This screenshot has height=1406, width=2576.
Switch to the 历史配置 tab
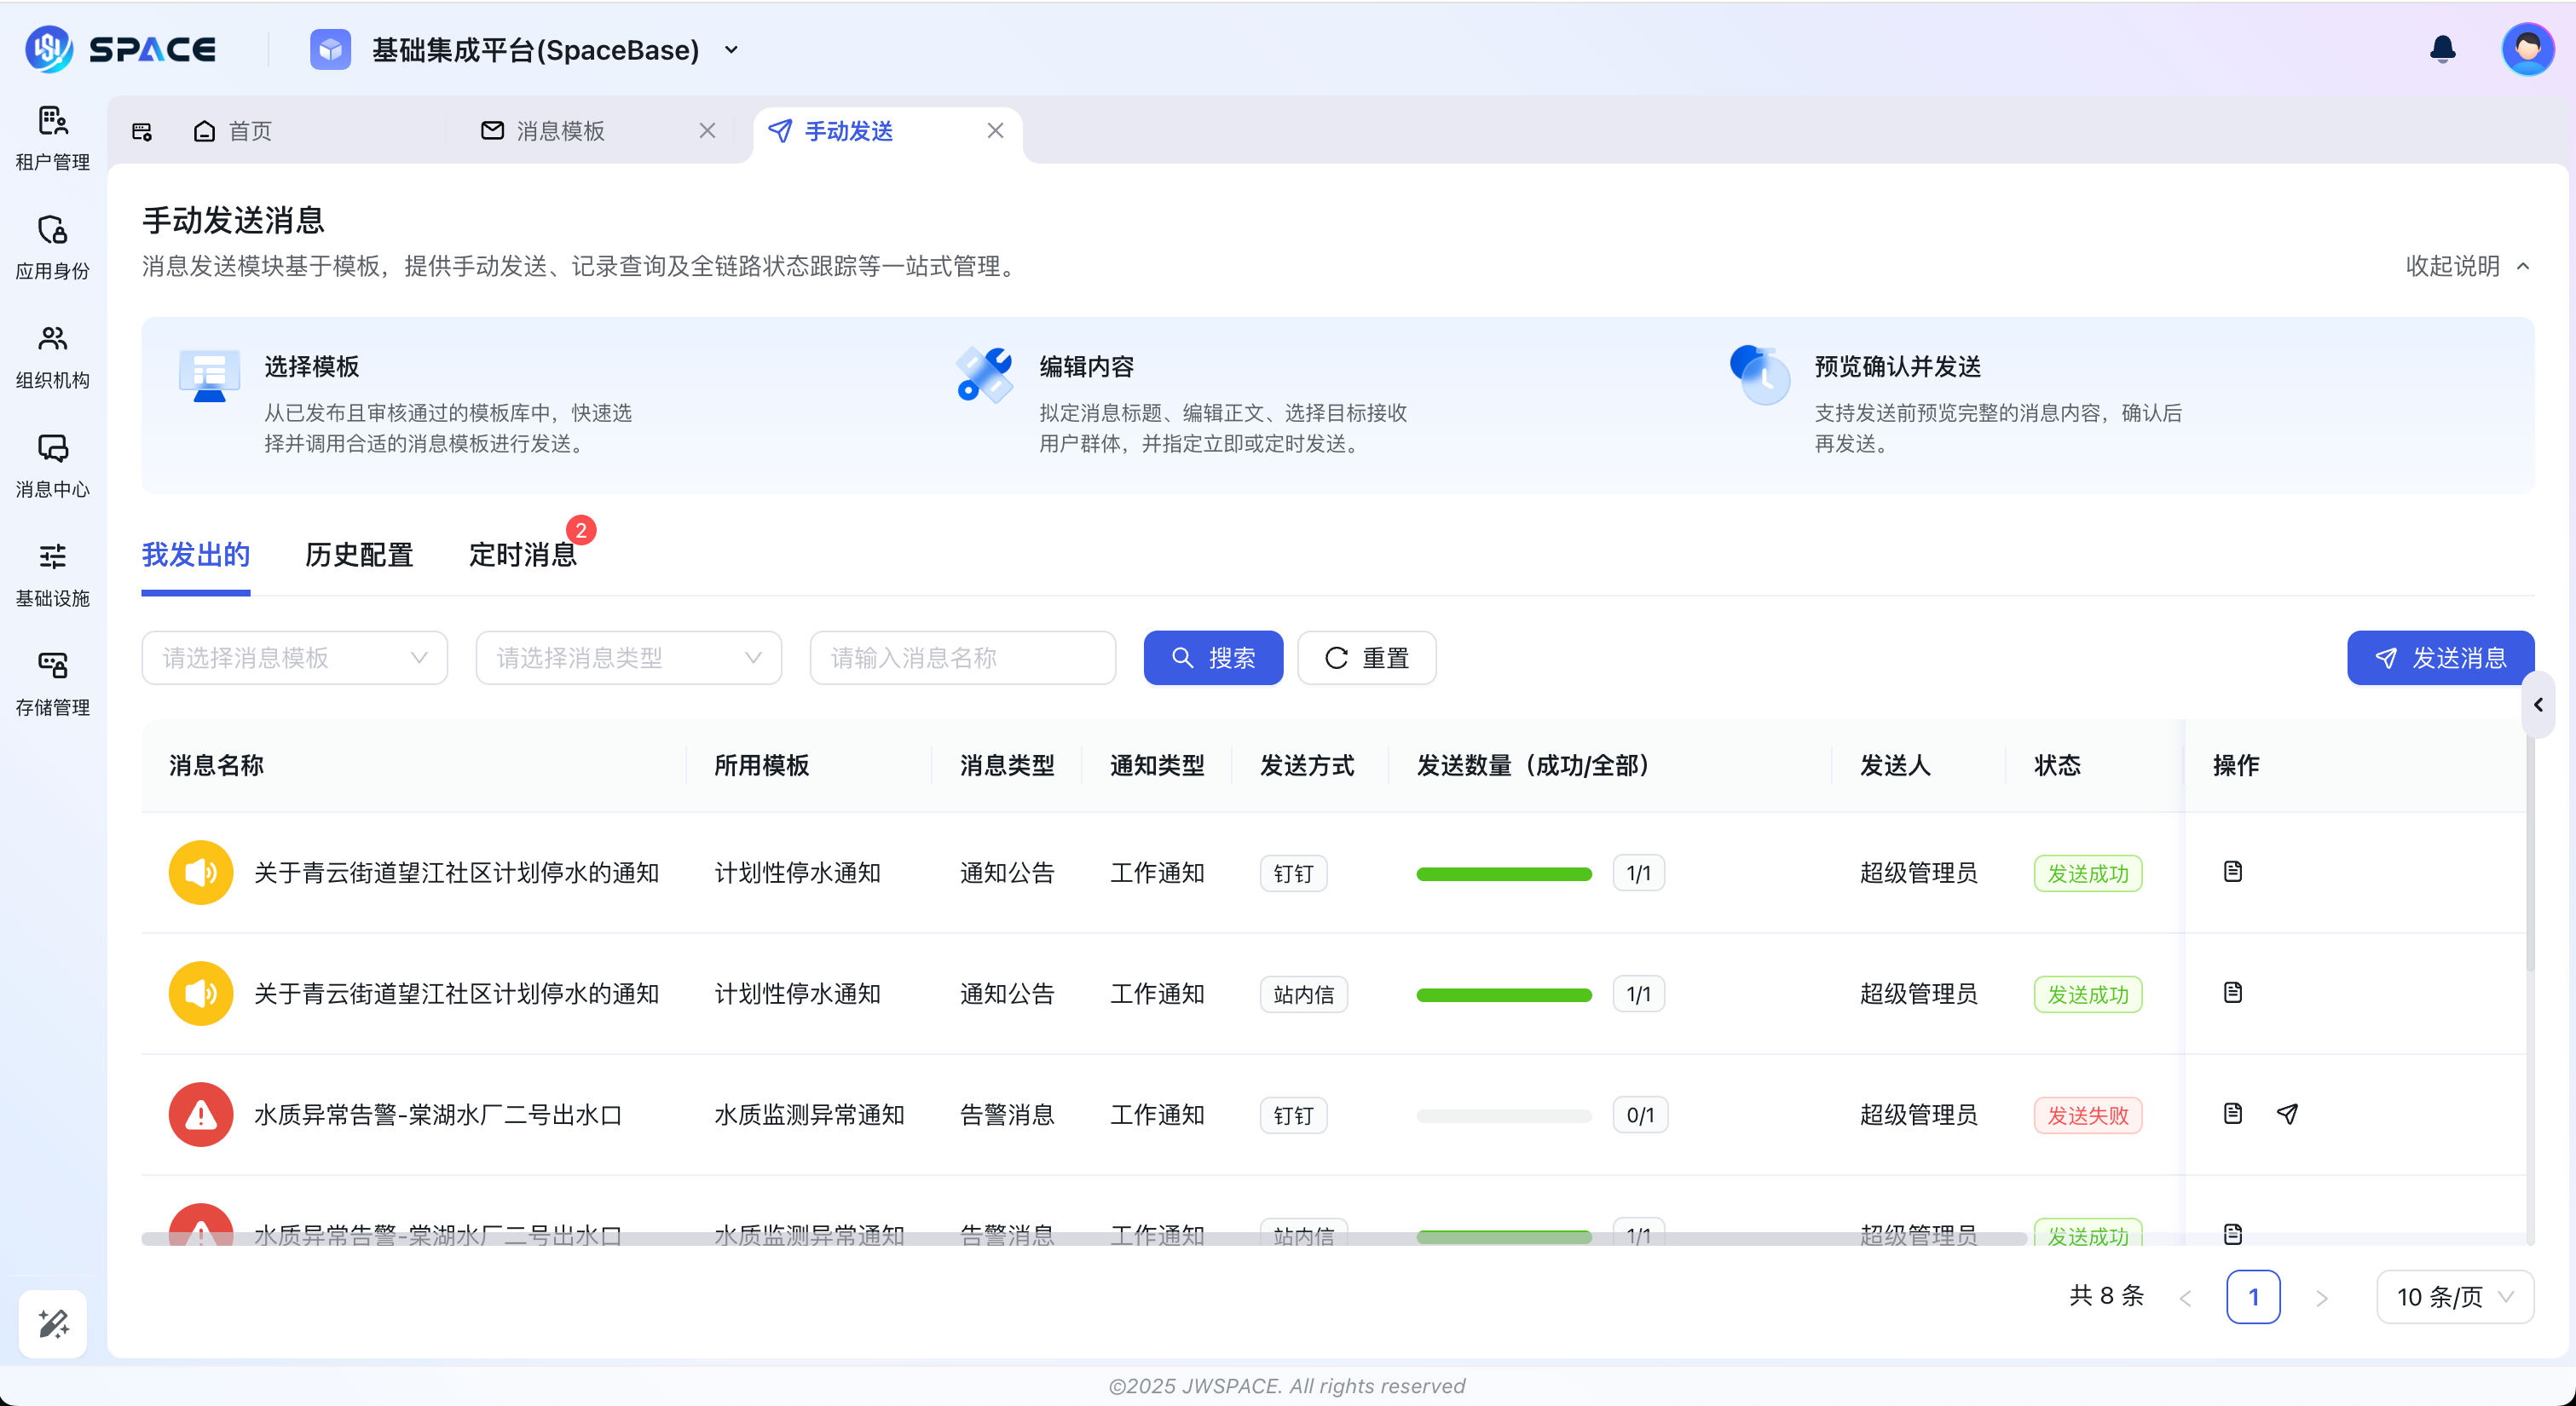pyautogui.click(x=359, y=555)
